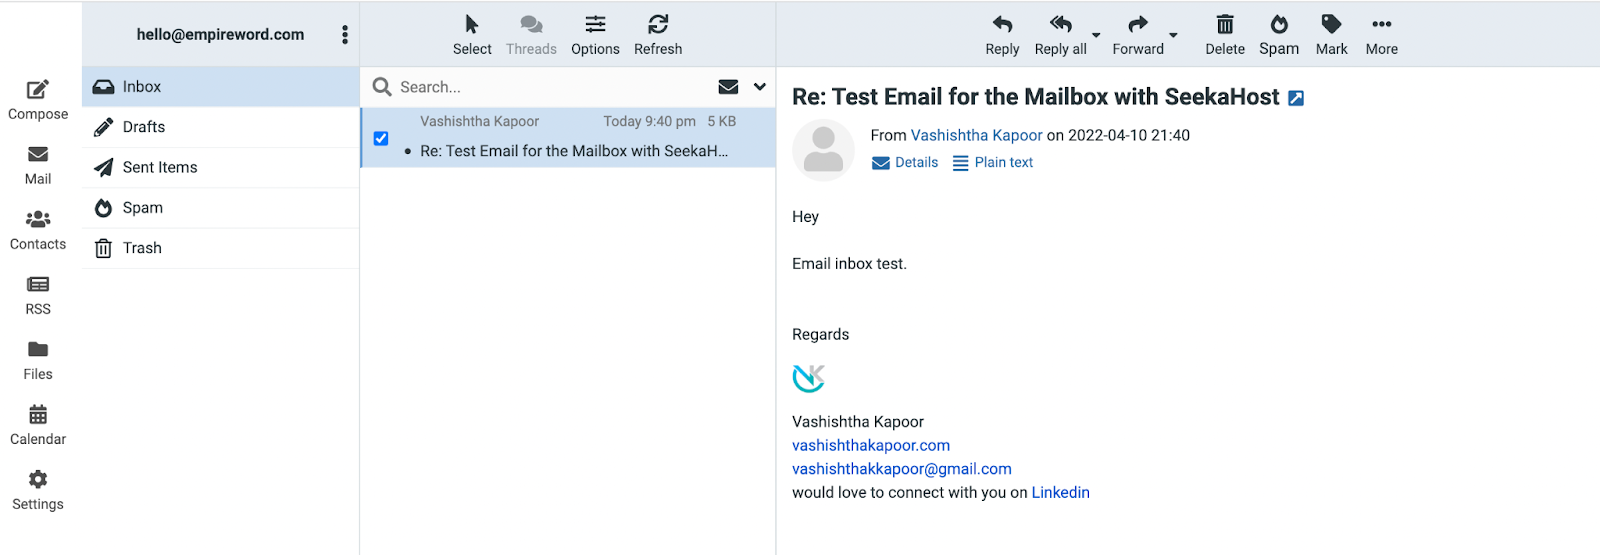Open the Sent Items folder
The image size is (1600, 555).
pyautogui.click(x=160, y=168)
